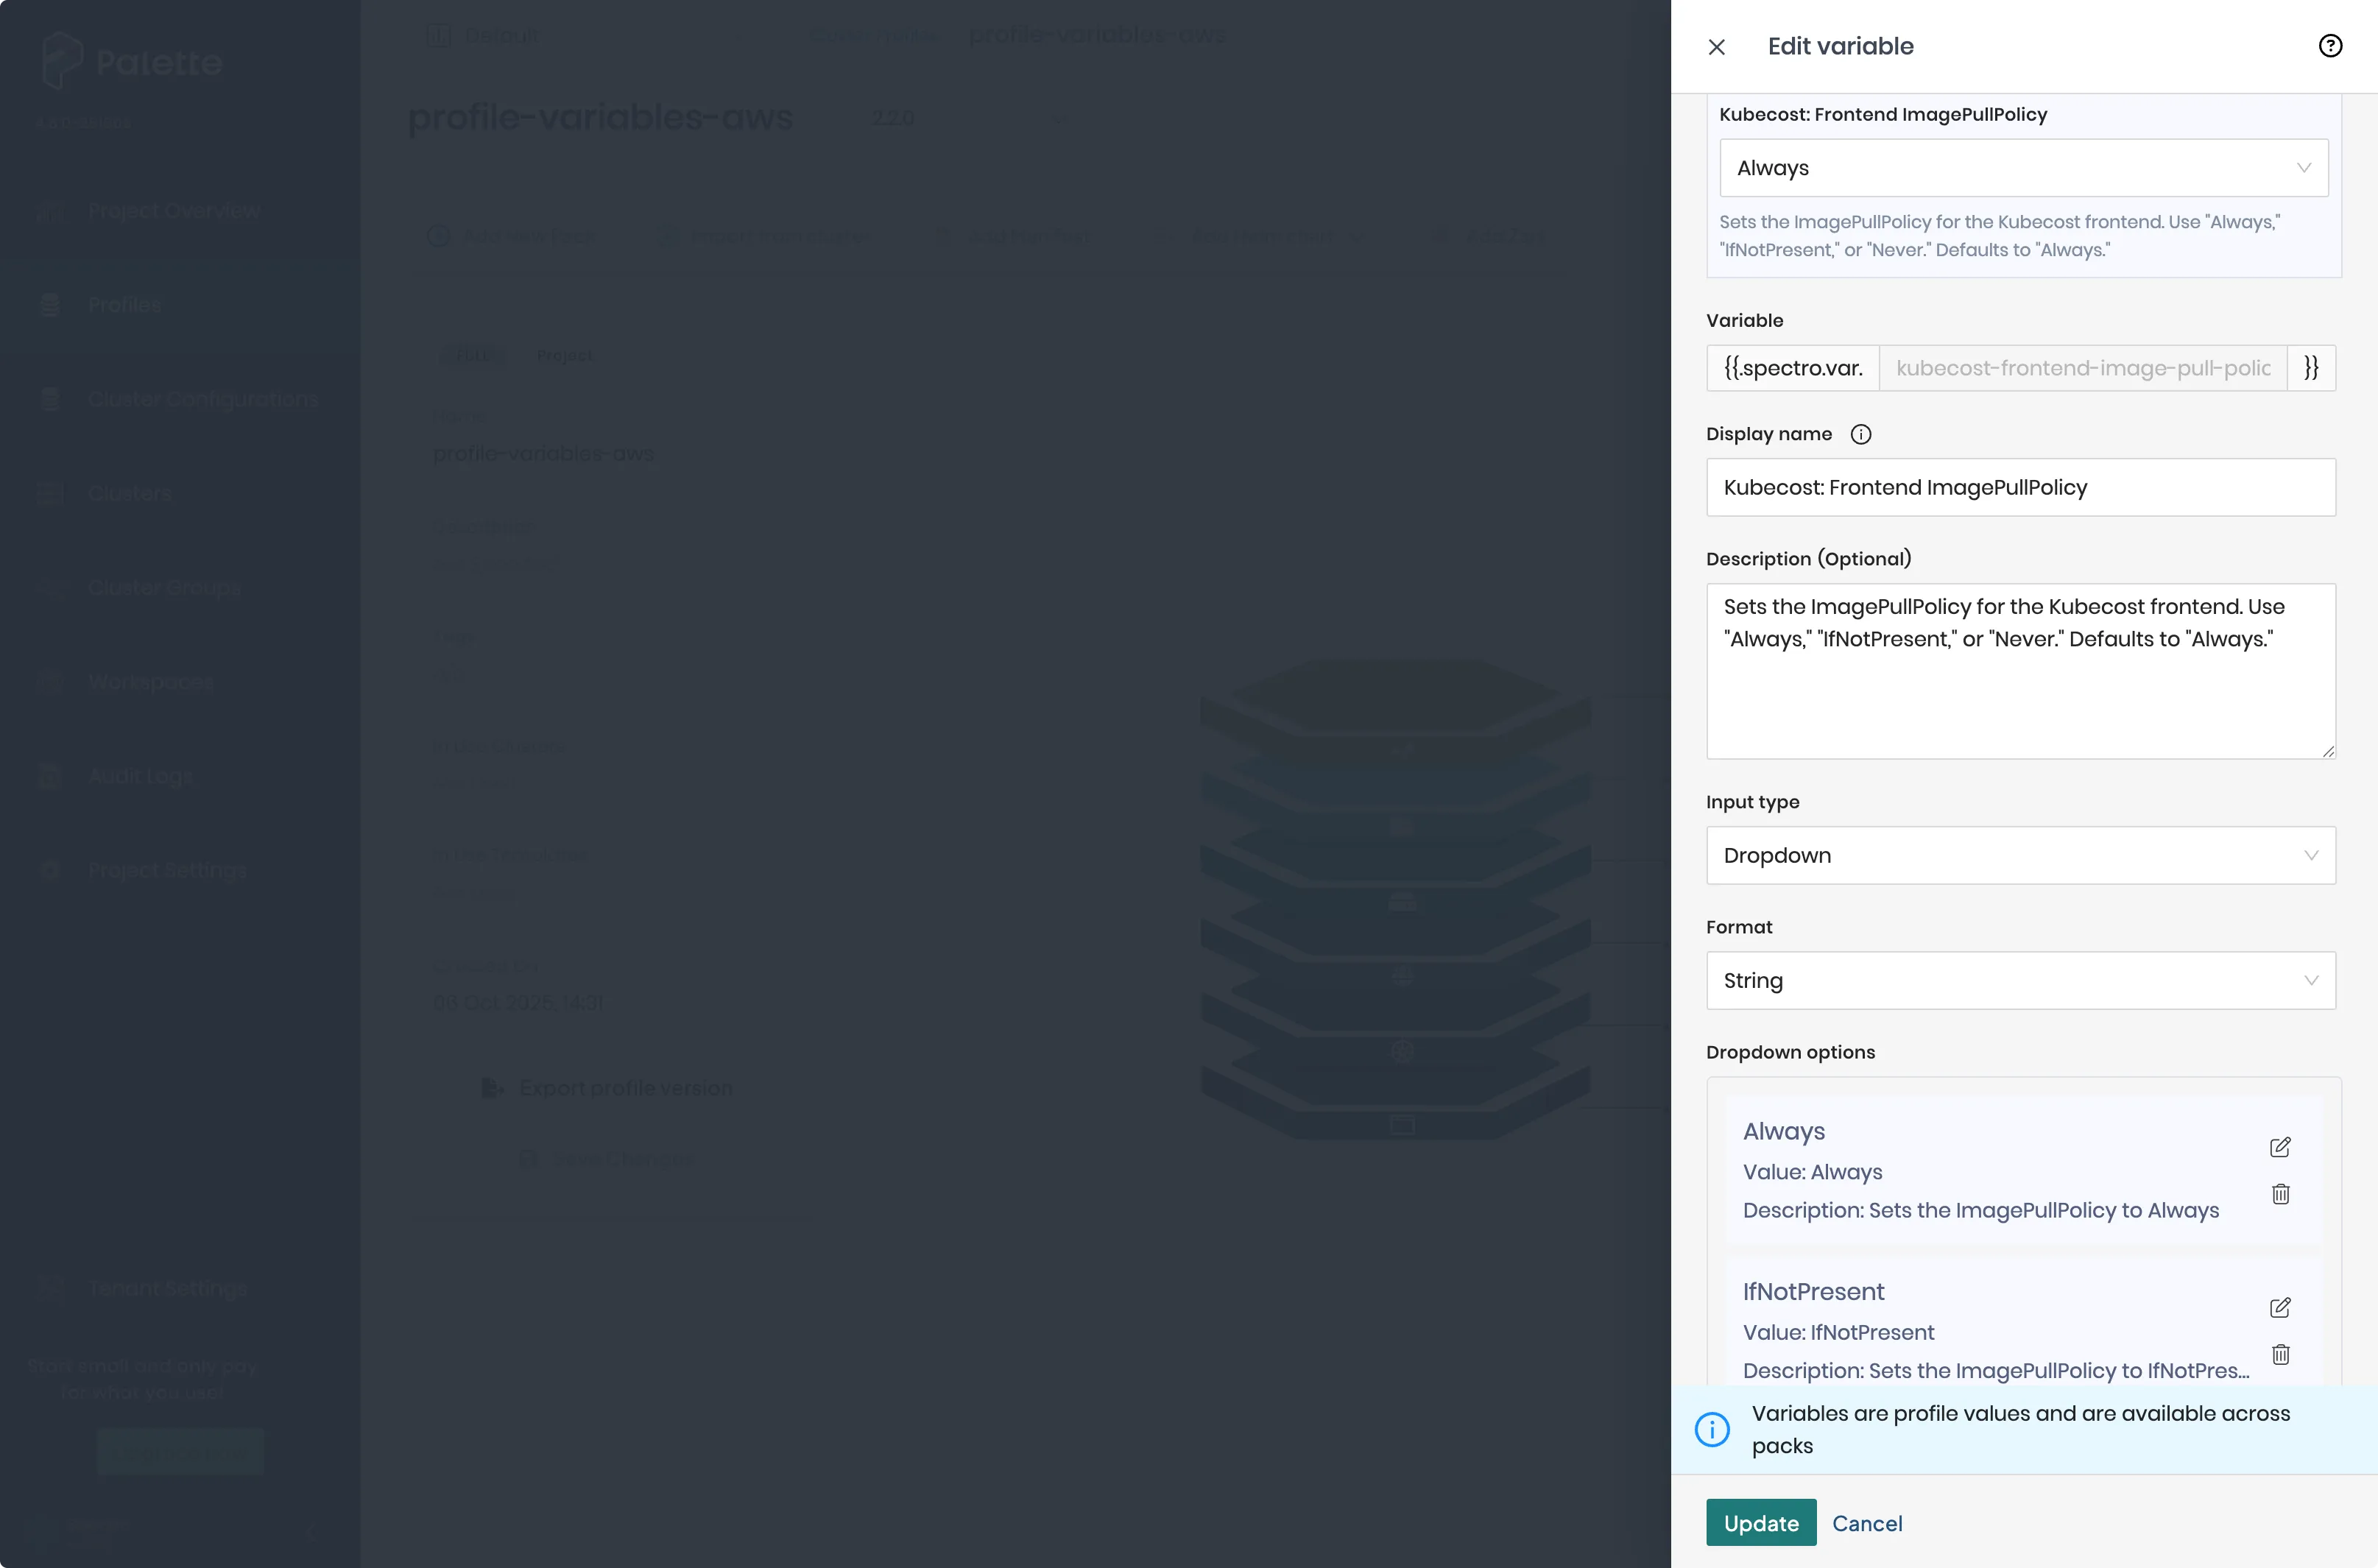
Task: Open the Input type dropdown
Action: (x=2020, y=855)
